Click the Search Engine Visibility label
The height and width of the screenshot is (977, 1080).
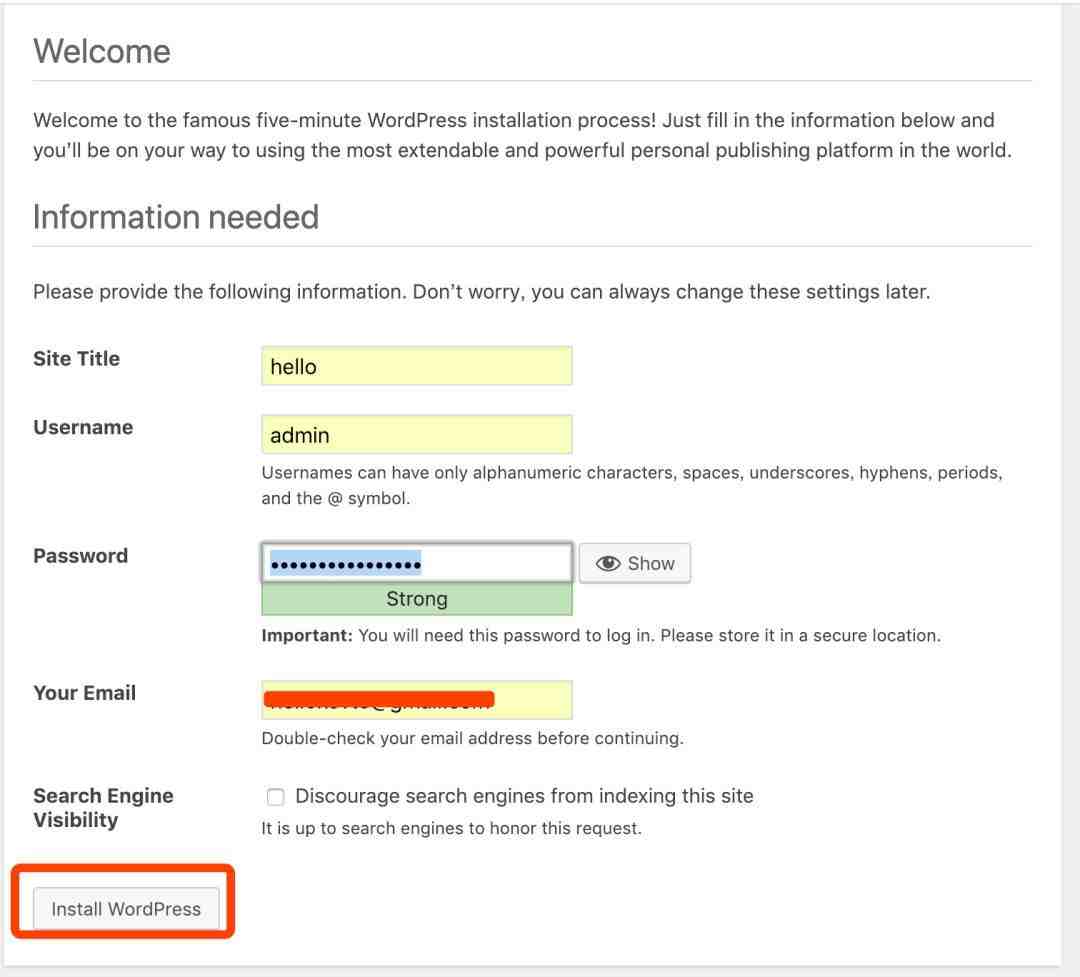[103, 808]
